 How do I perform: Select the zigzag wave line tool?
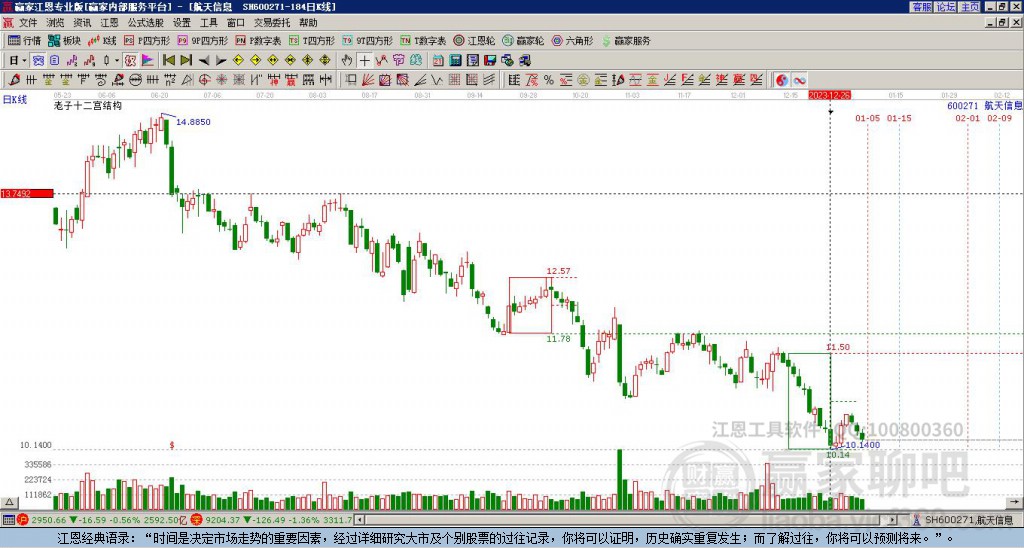tap(436, 80)
